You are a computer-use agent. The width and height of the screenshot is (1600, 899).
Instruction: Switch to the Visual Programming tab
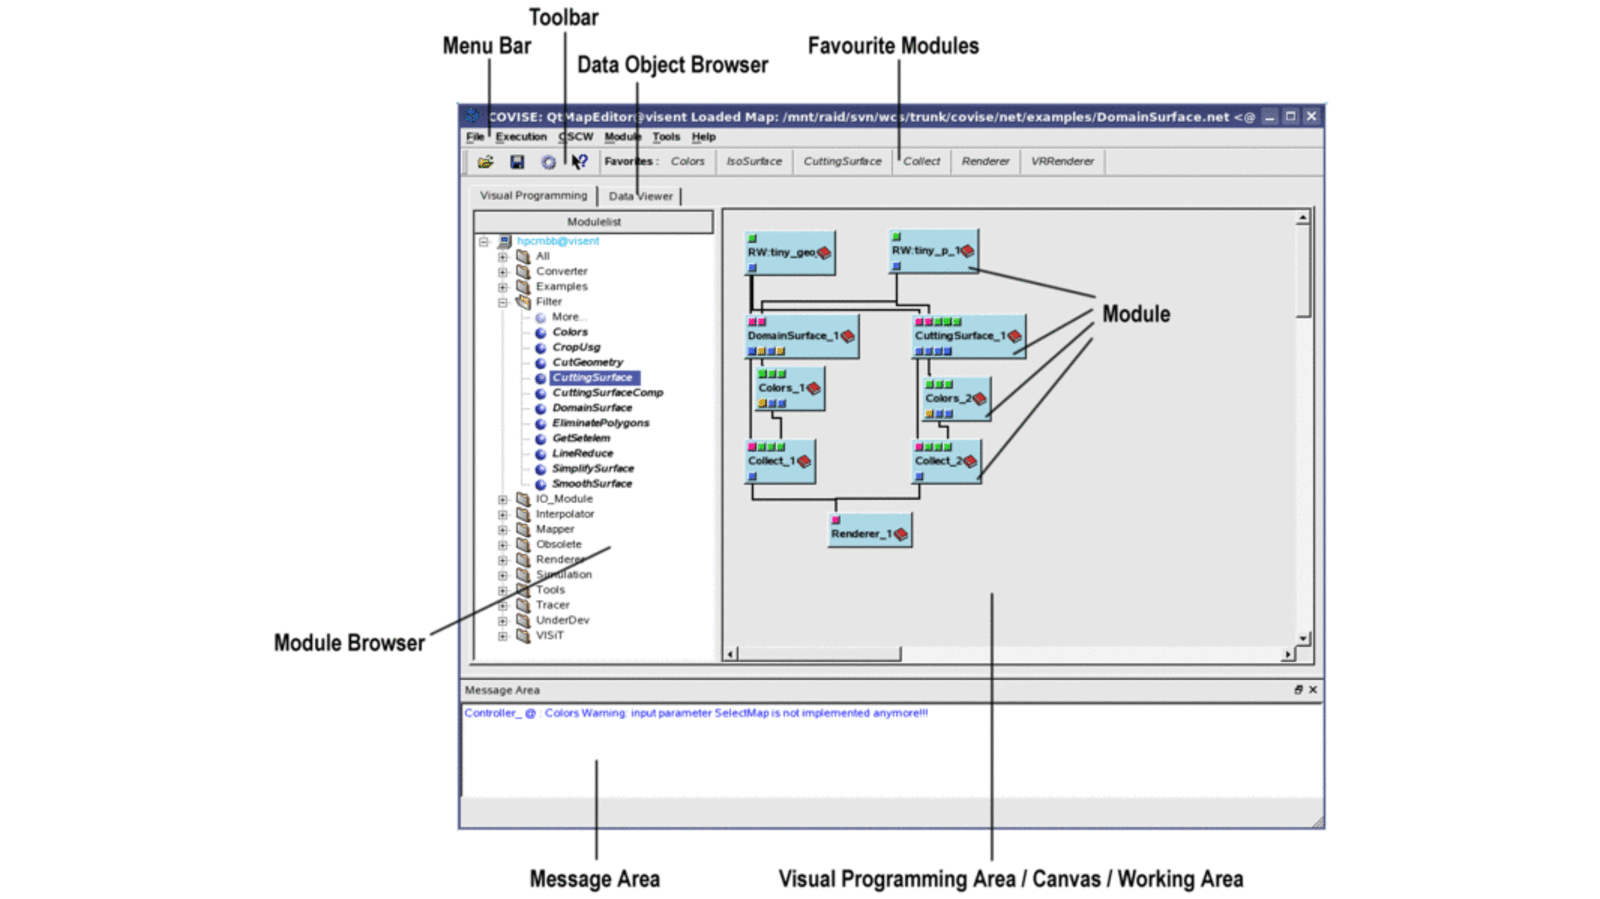click(x=533, y=195)
